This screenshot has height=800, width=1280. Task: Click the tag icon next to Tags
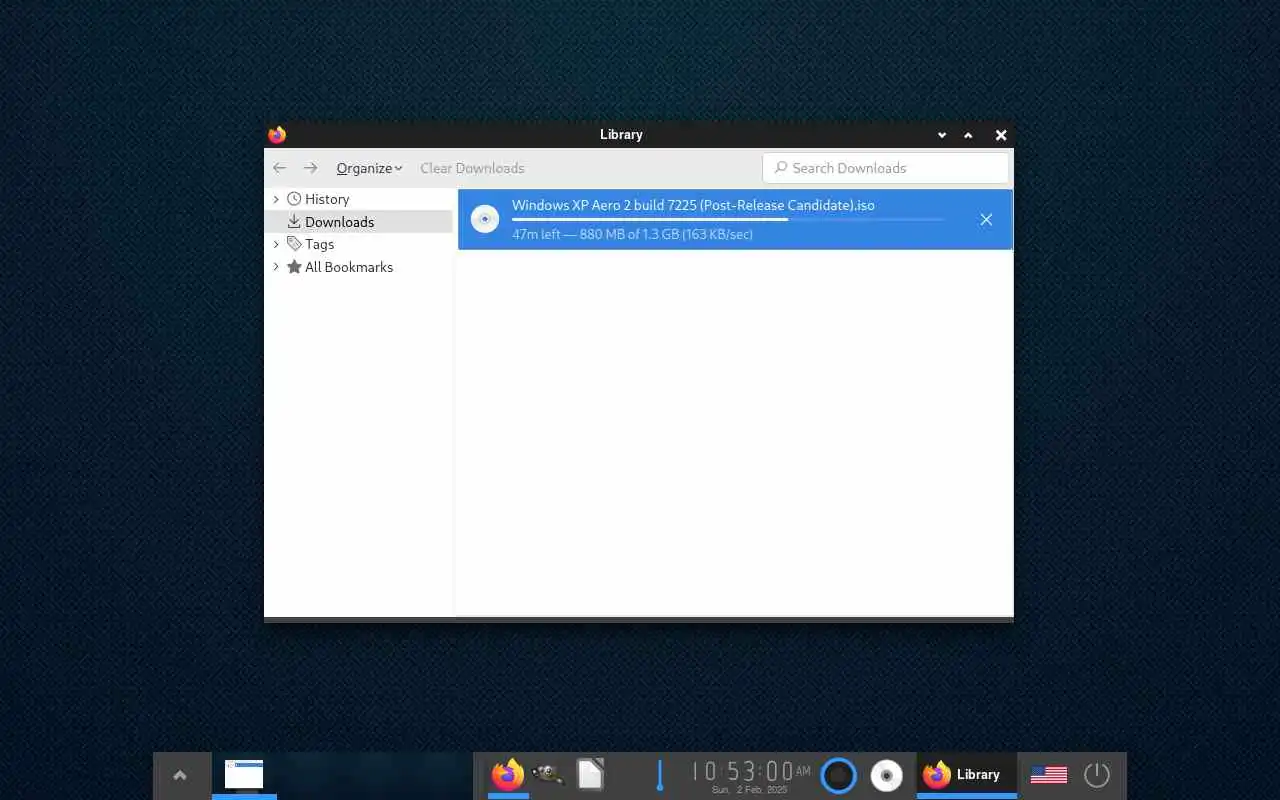click(294, 244)
